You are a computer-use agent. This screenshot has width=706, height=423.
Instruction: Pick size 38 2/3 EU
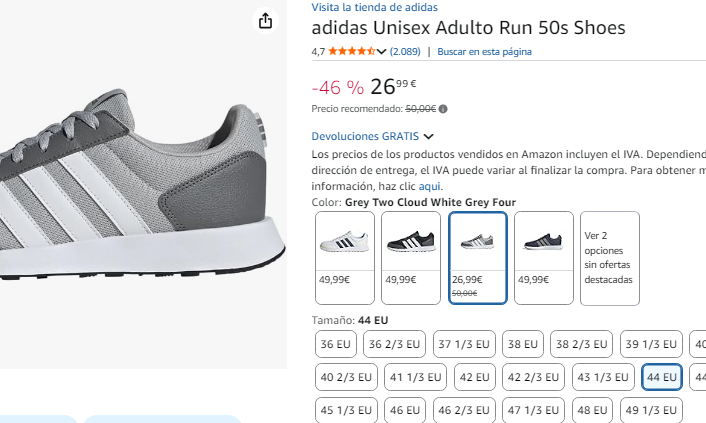[583, 344]
